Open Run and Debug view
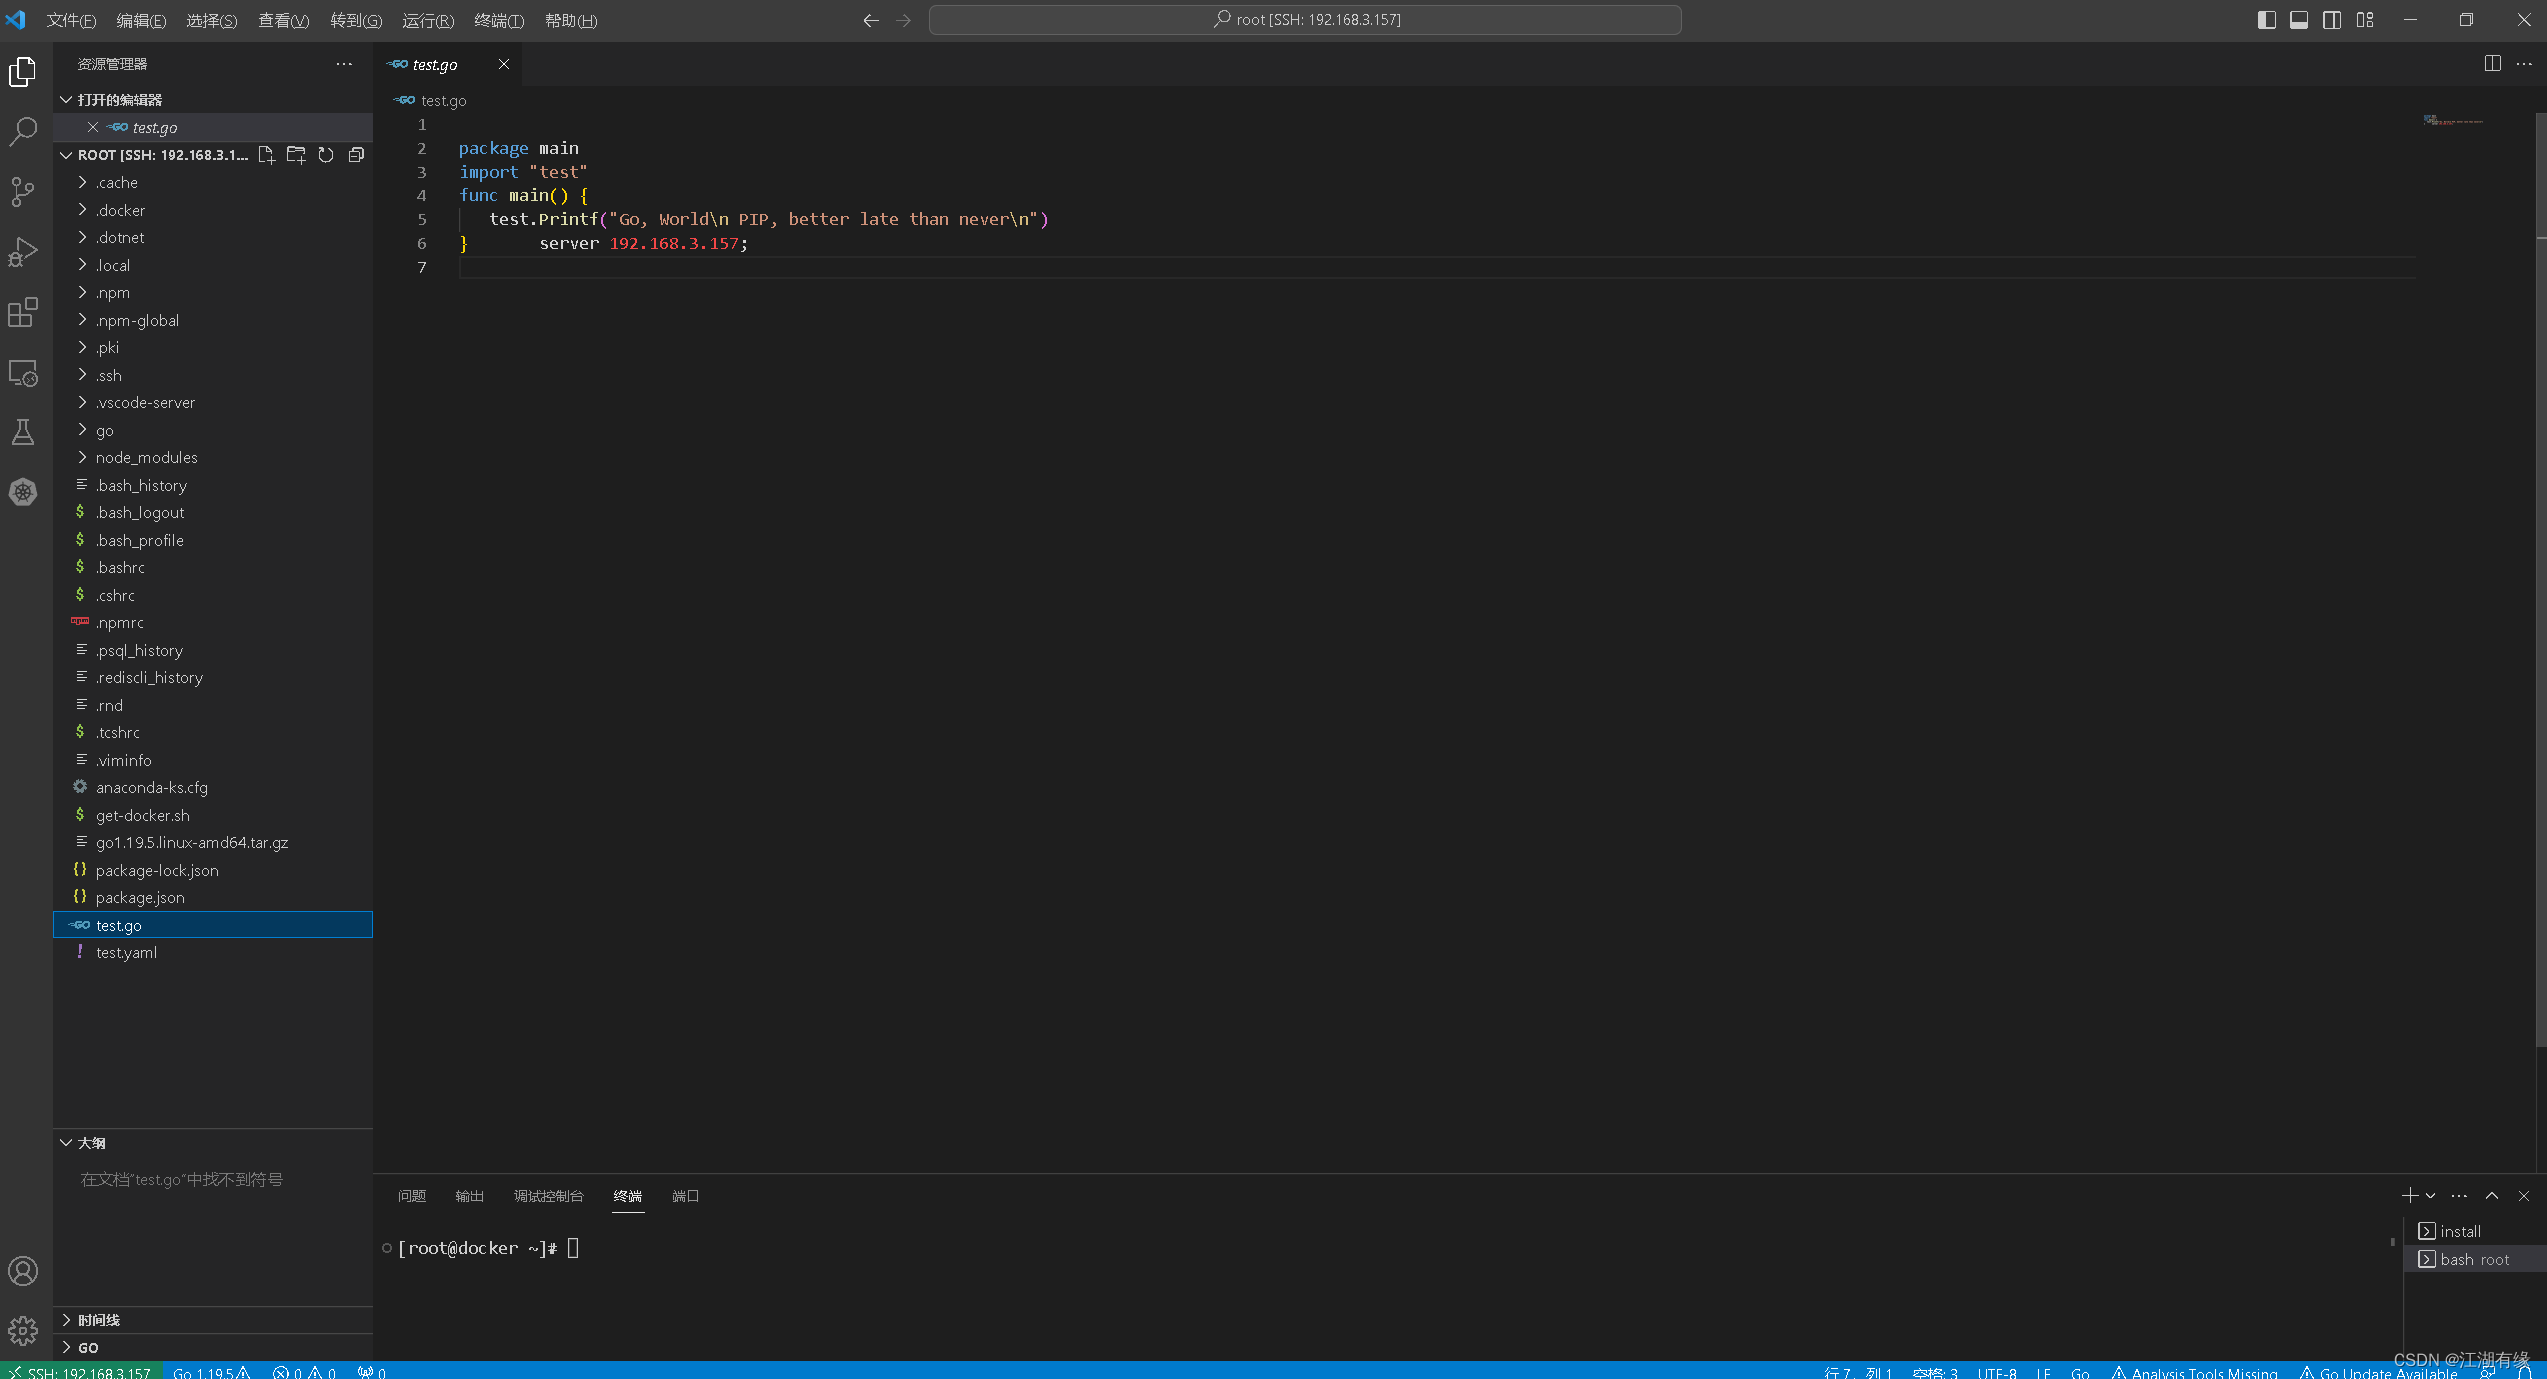This screenshot has width=2547, height=1379. click(23, 252)
